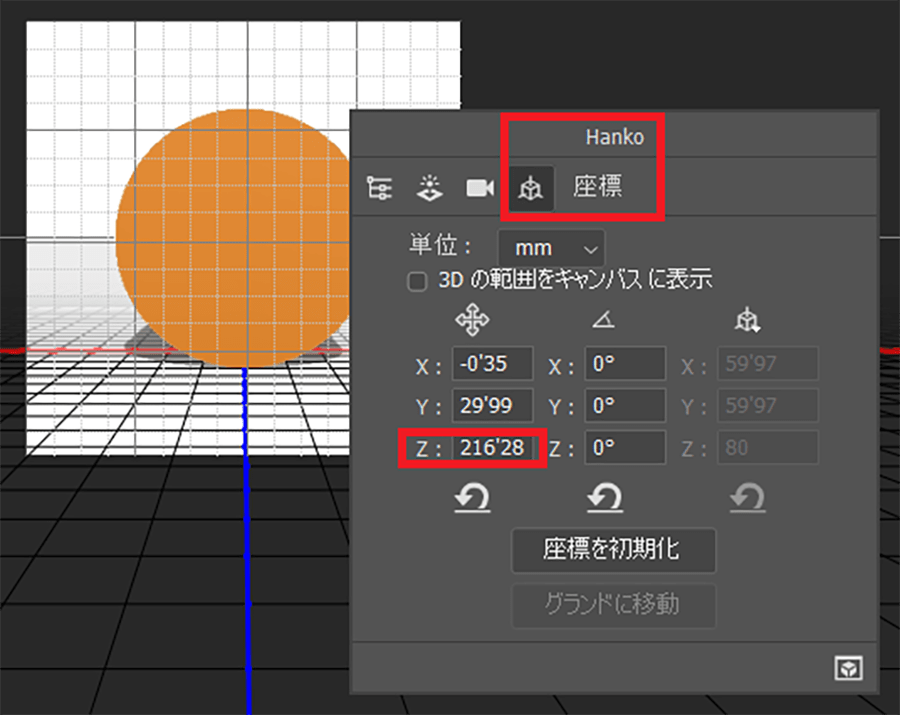900x715 pixels.
Task: Reset rotation with the middle undo arrow
Action: (x=605, y=498)
